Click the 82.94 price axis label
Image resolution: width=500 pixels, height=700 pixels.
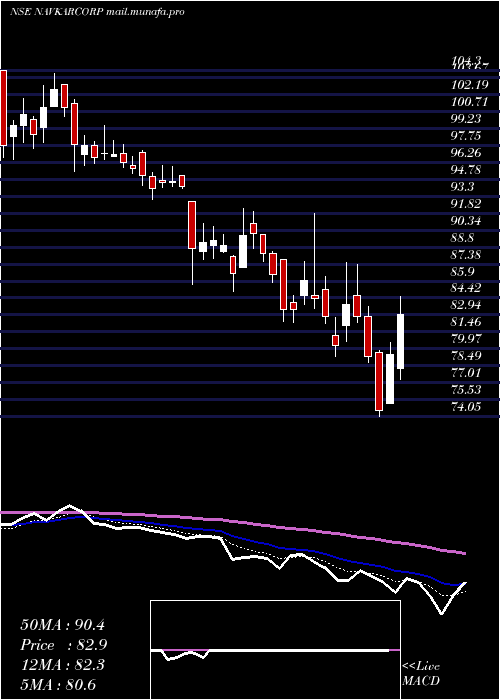click(467, 305)
